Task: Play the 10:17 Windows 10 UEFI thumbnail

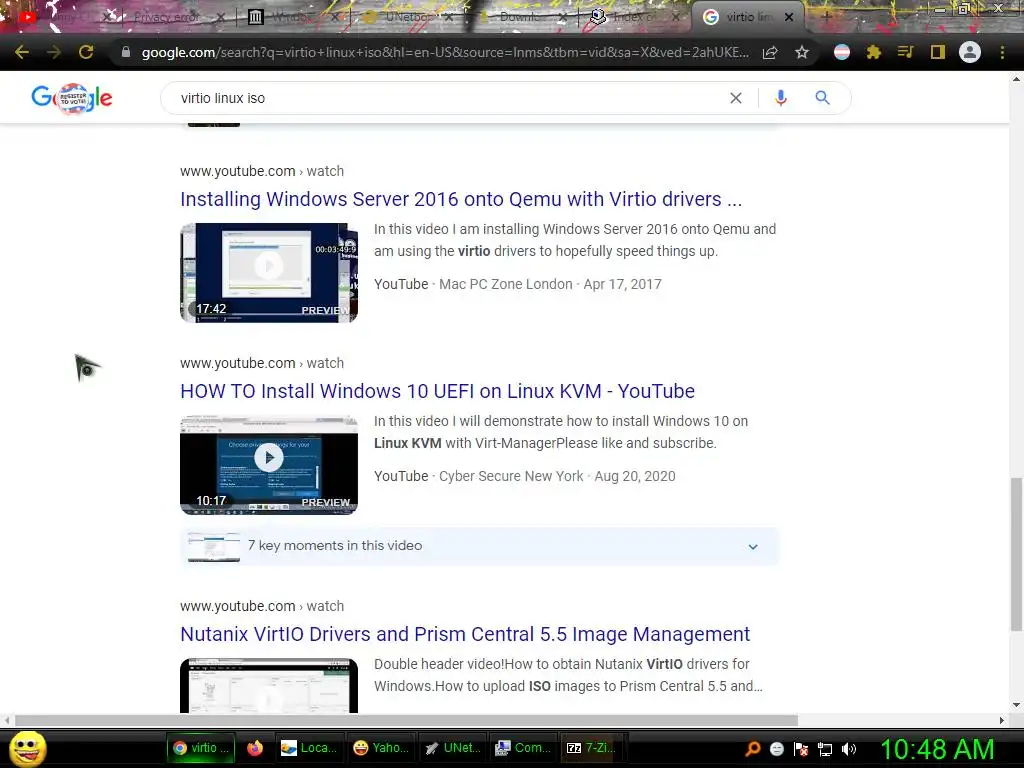Action: 268,464
